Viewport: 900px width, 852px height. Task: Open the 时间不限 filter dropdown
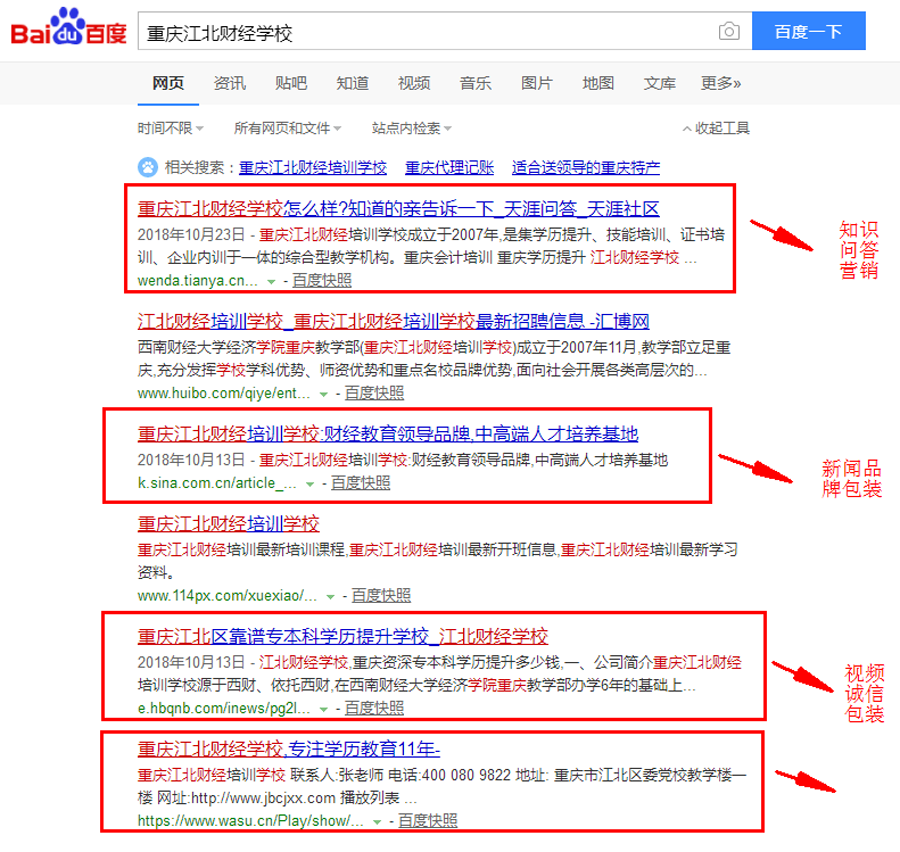point(170,128)
